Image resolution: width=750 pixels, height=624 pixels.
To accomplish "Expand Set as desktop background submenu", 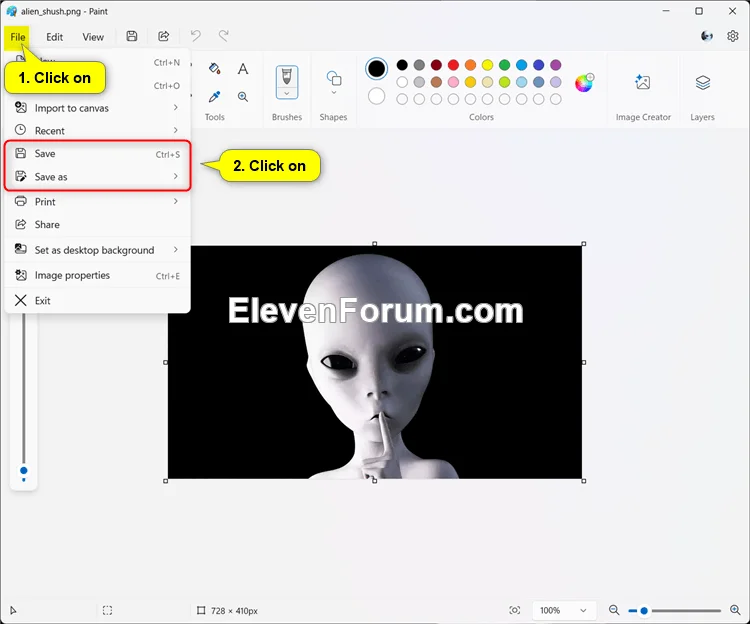I will 176,250.
